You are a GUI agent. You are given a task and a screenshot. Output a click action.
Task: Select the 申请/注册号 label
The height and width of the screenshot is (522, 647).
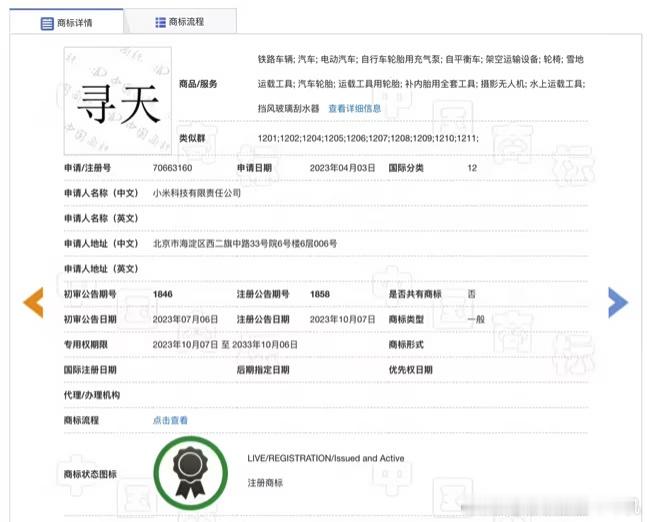coord(87,168)
